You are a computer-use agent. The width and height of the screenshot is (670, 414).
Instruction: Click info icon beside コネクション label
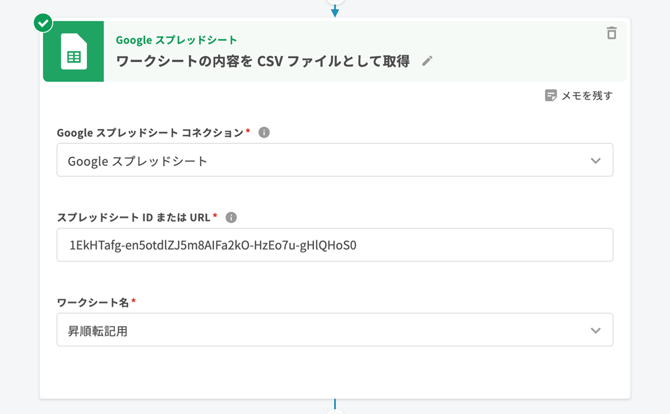click(x=264, y=132)
